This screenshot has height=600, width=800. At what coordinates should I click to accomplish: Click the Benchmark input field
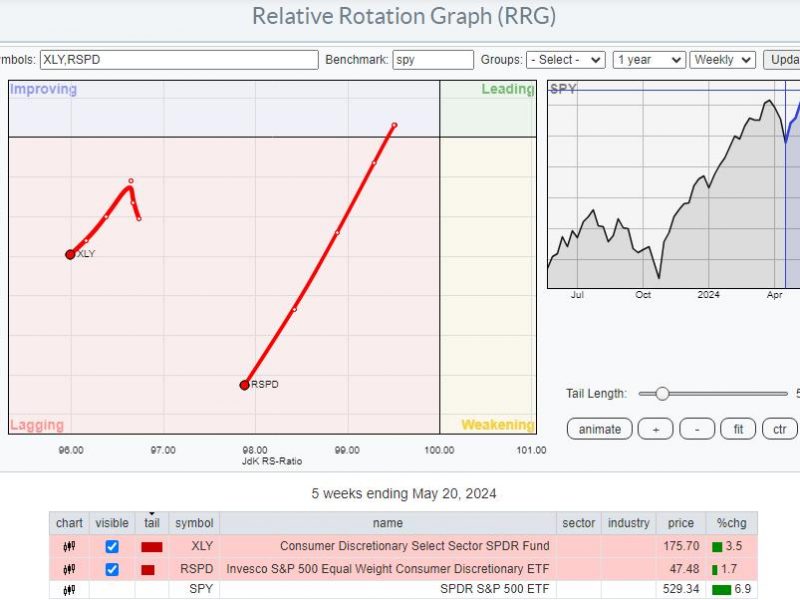click(433, 60)
